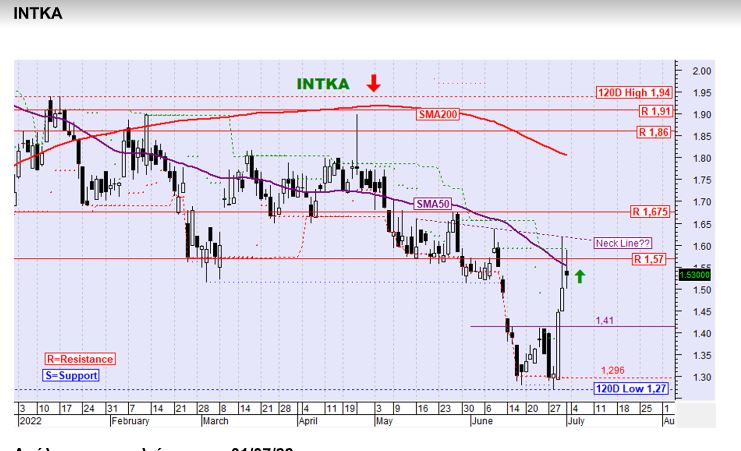
Task: Click the 1.35 price axis value
Action: pos(702,356)
